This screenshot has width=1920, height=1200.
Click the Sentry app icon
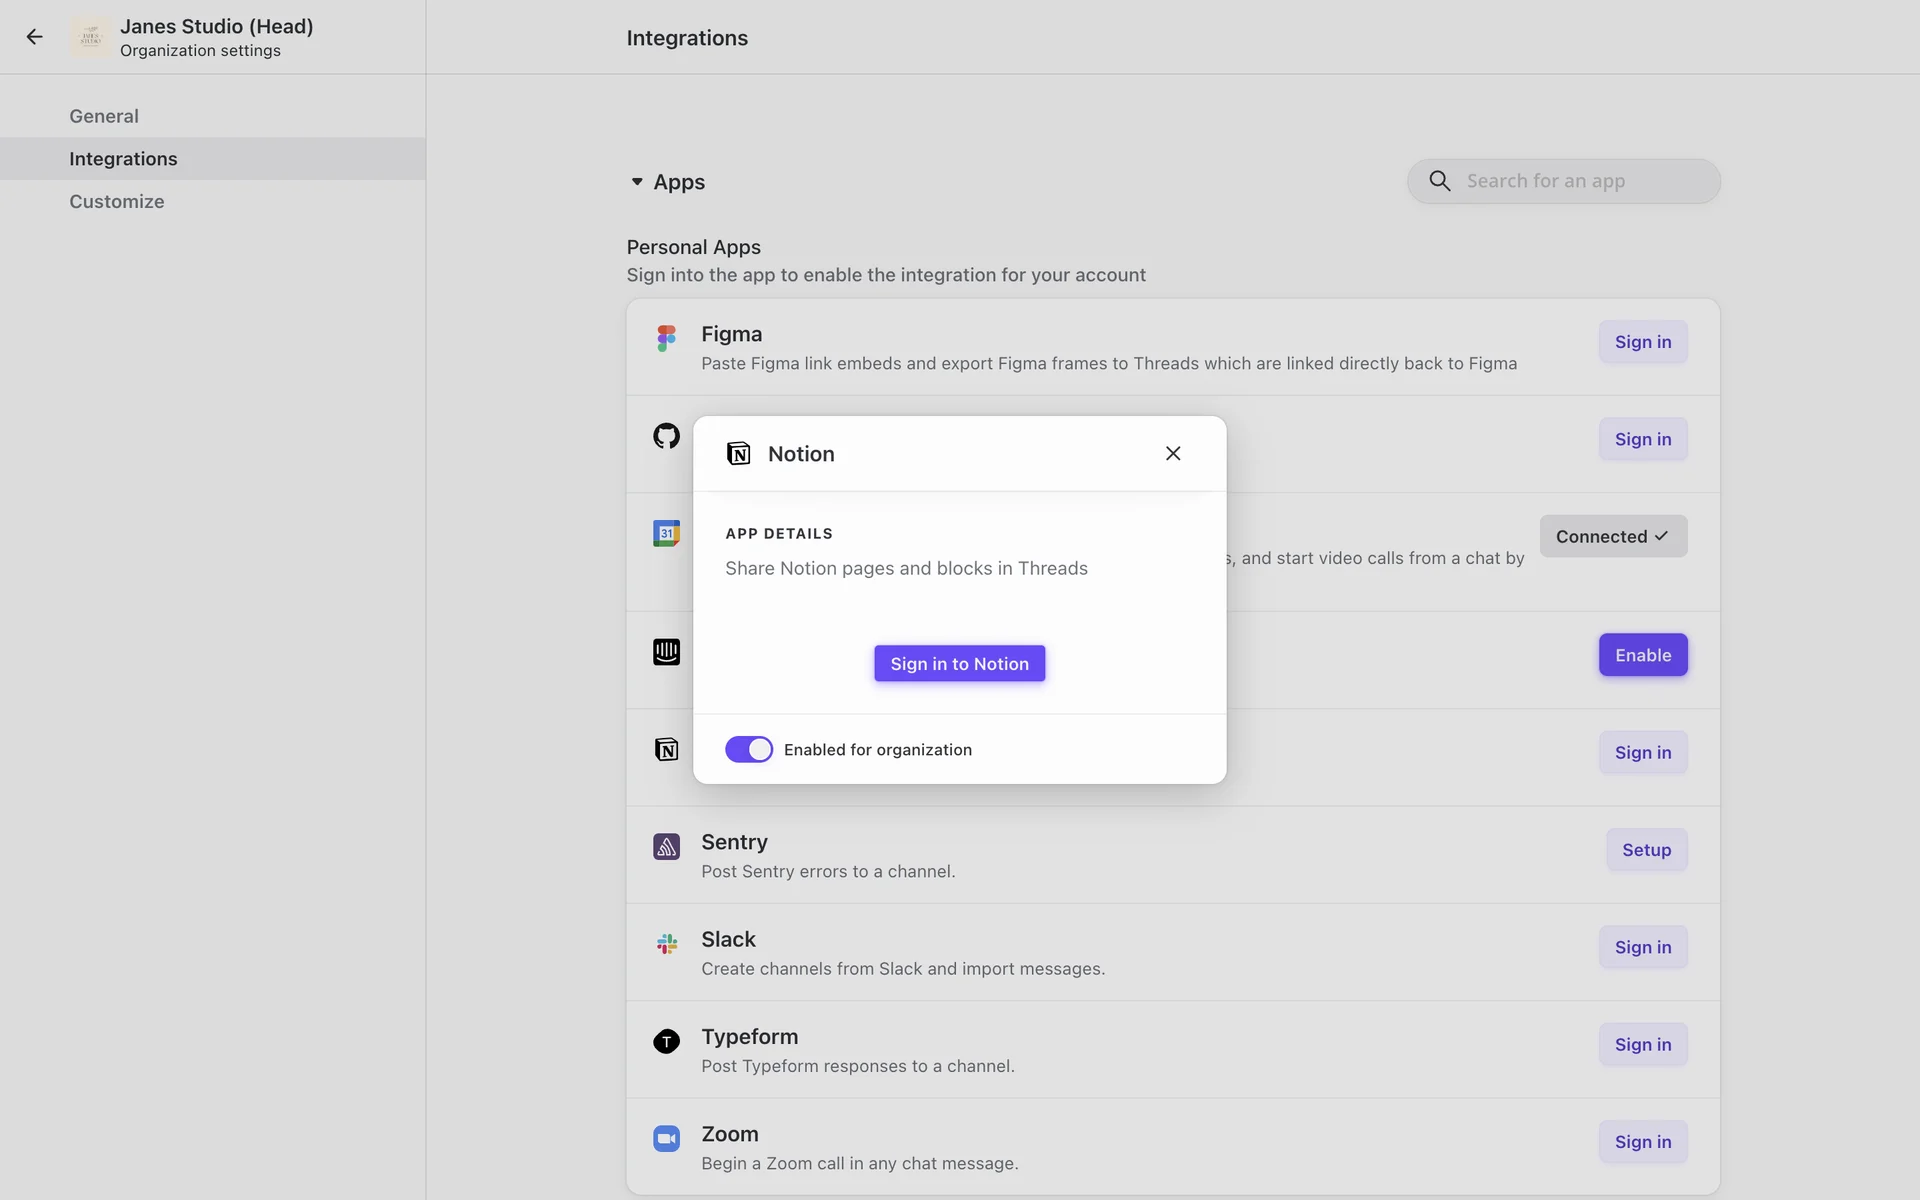tap(666, 847)
